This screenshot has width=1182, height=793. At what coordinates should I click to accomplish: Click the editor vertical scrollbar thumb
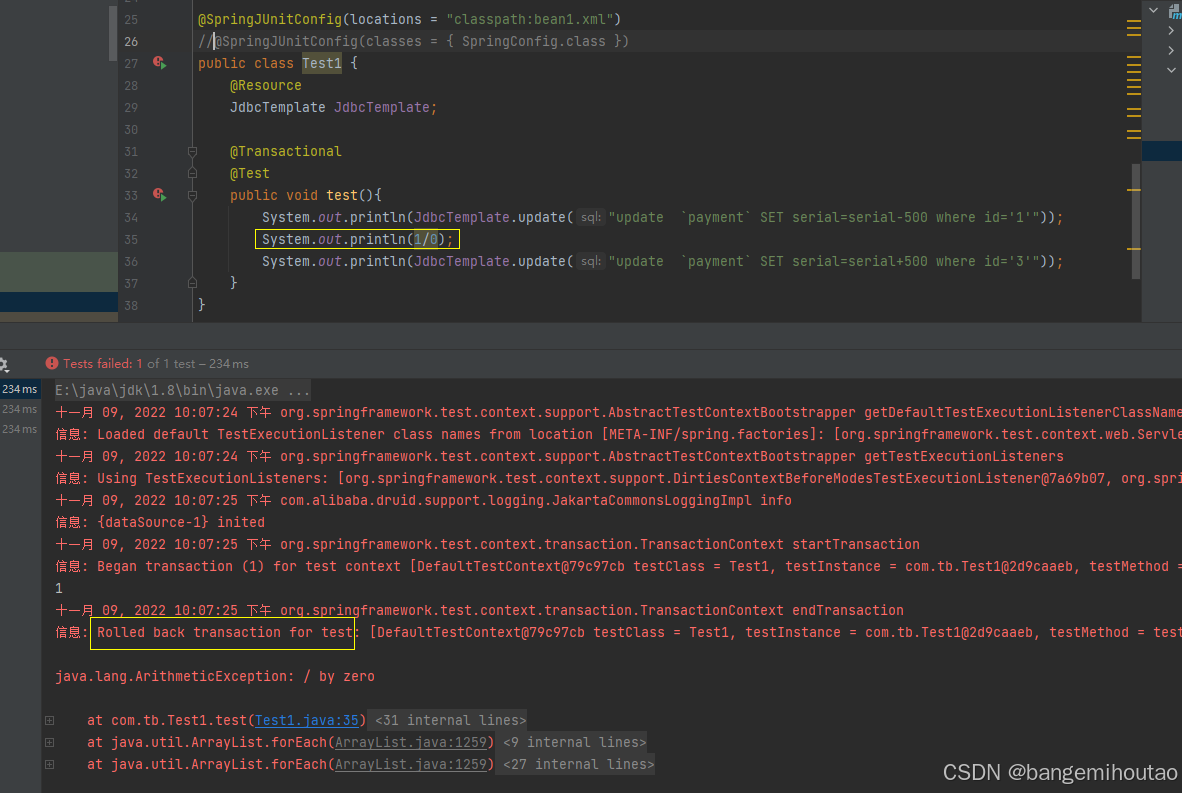[1135, 221]
